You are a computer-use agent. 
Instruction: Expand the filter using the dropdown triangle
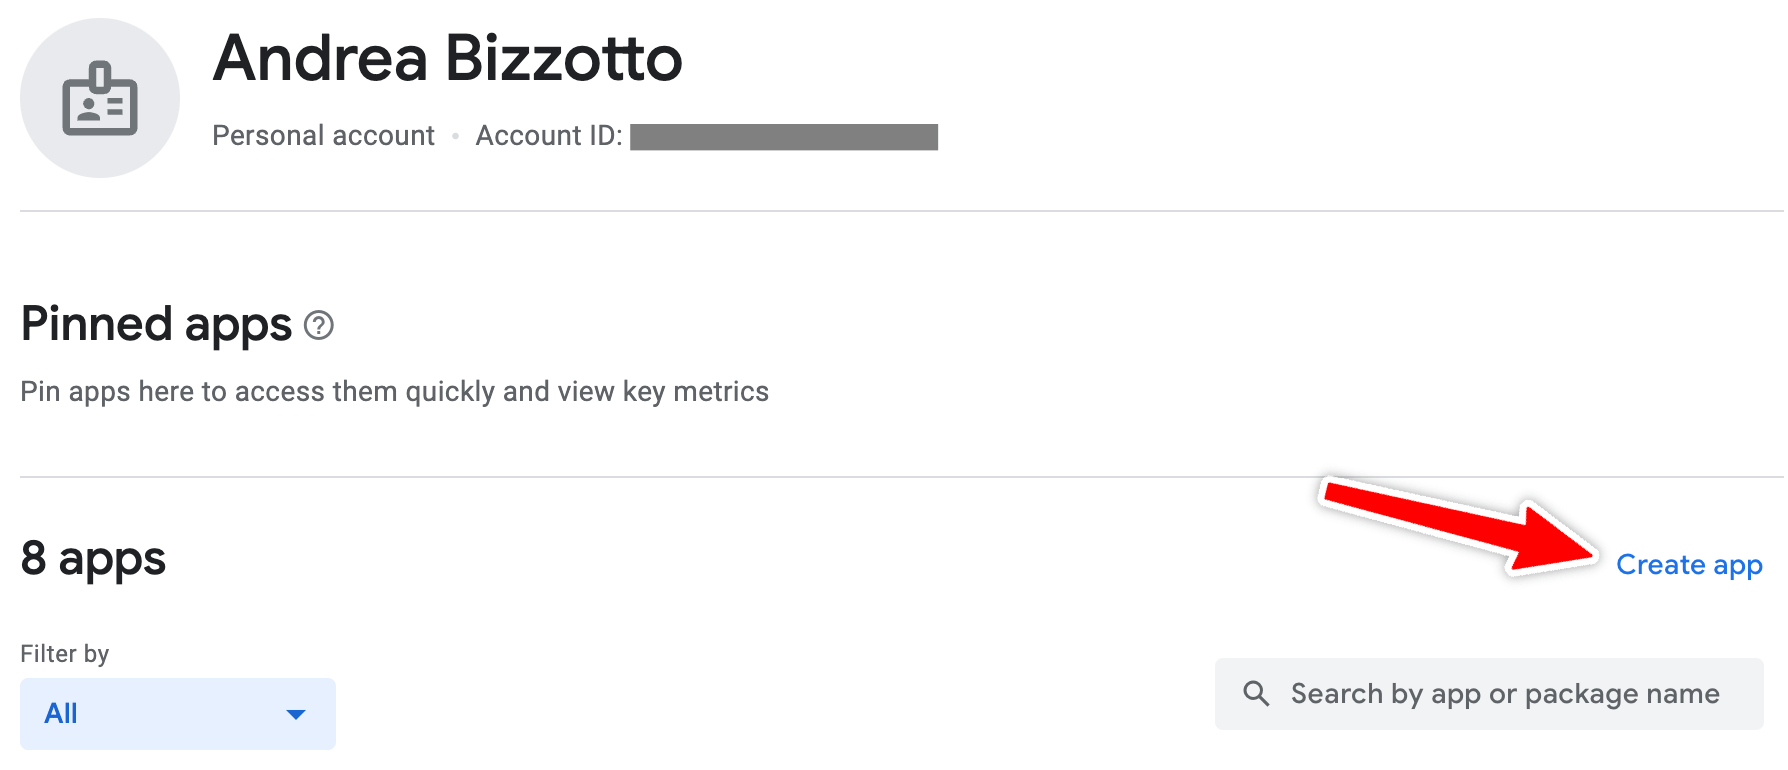[296, 714]
